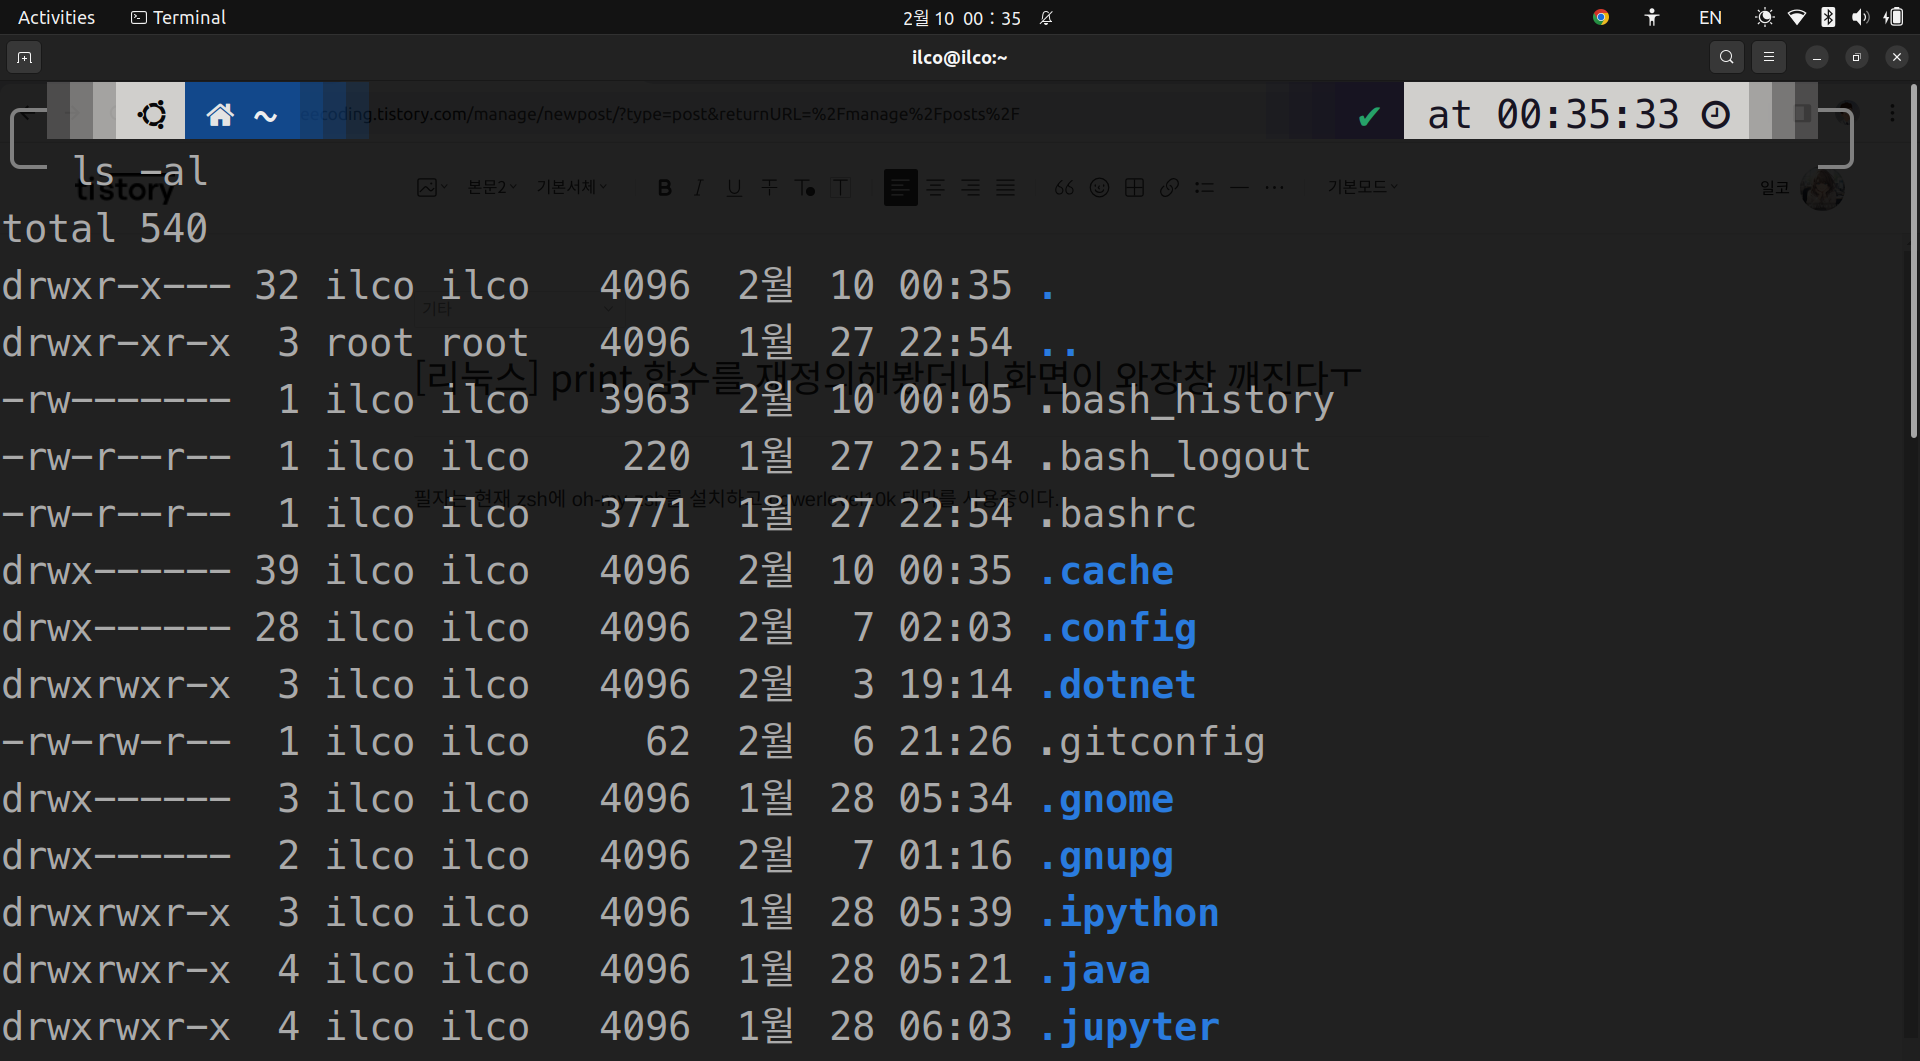1920x1061 pixels.
Task: Click the .ipython directory name
Action: pos(1128,913)
